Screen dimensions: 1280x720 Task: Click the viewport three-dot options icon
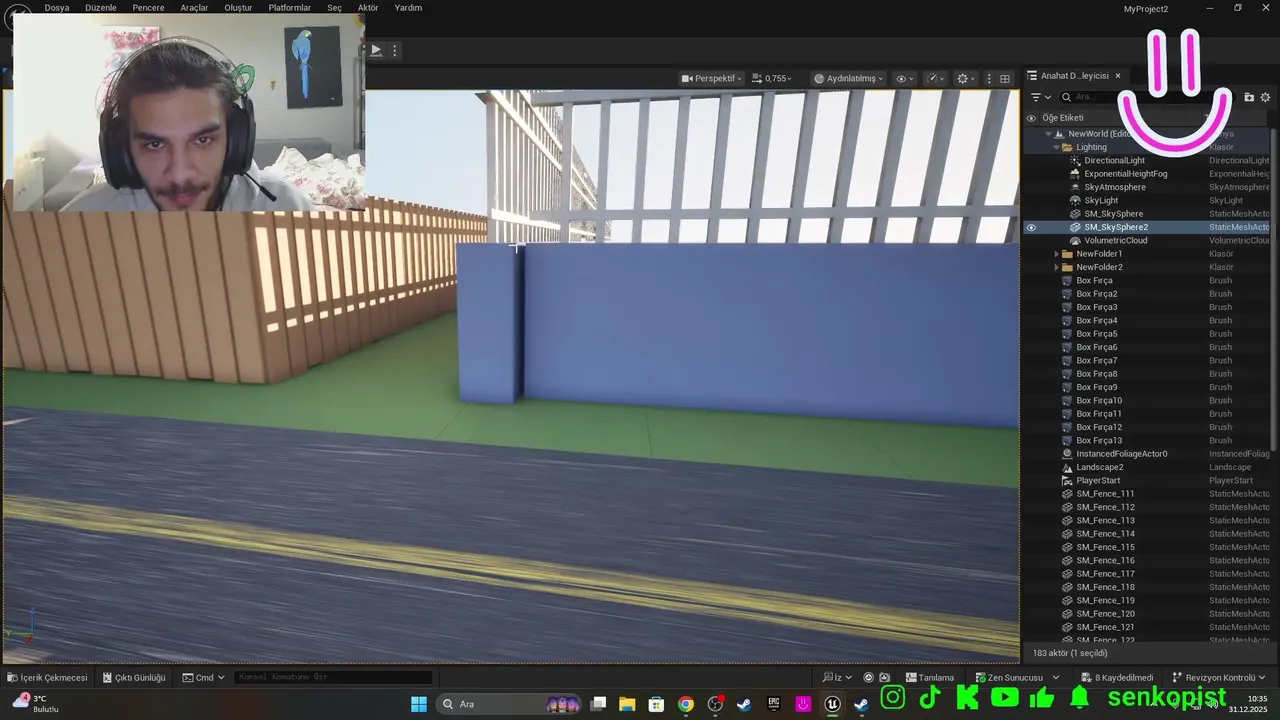989,78
